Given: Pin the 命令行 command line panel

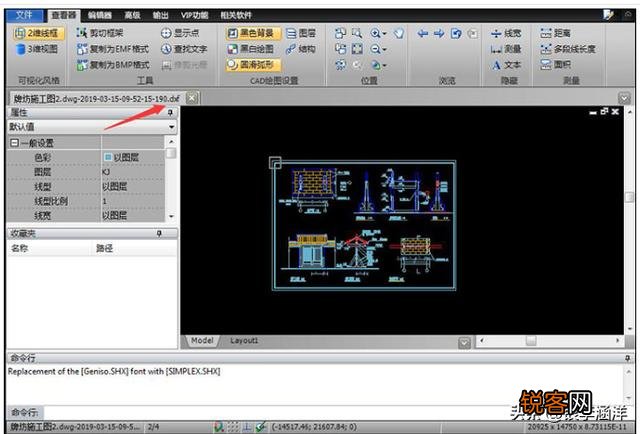Looking at the screenshot, I should (627, 358).
